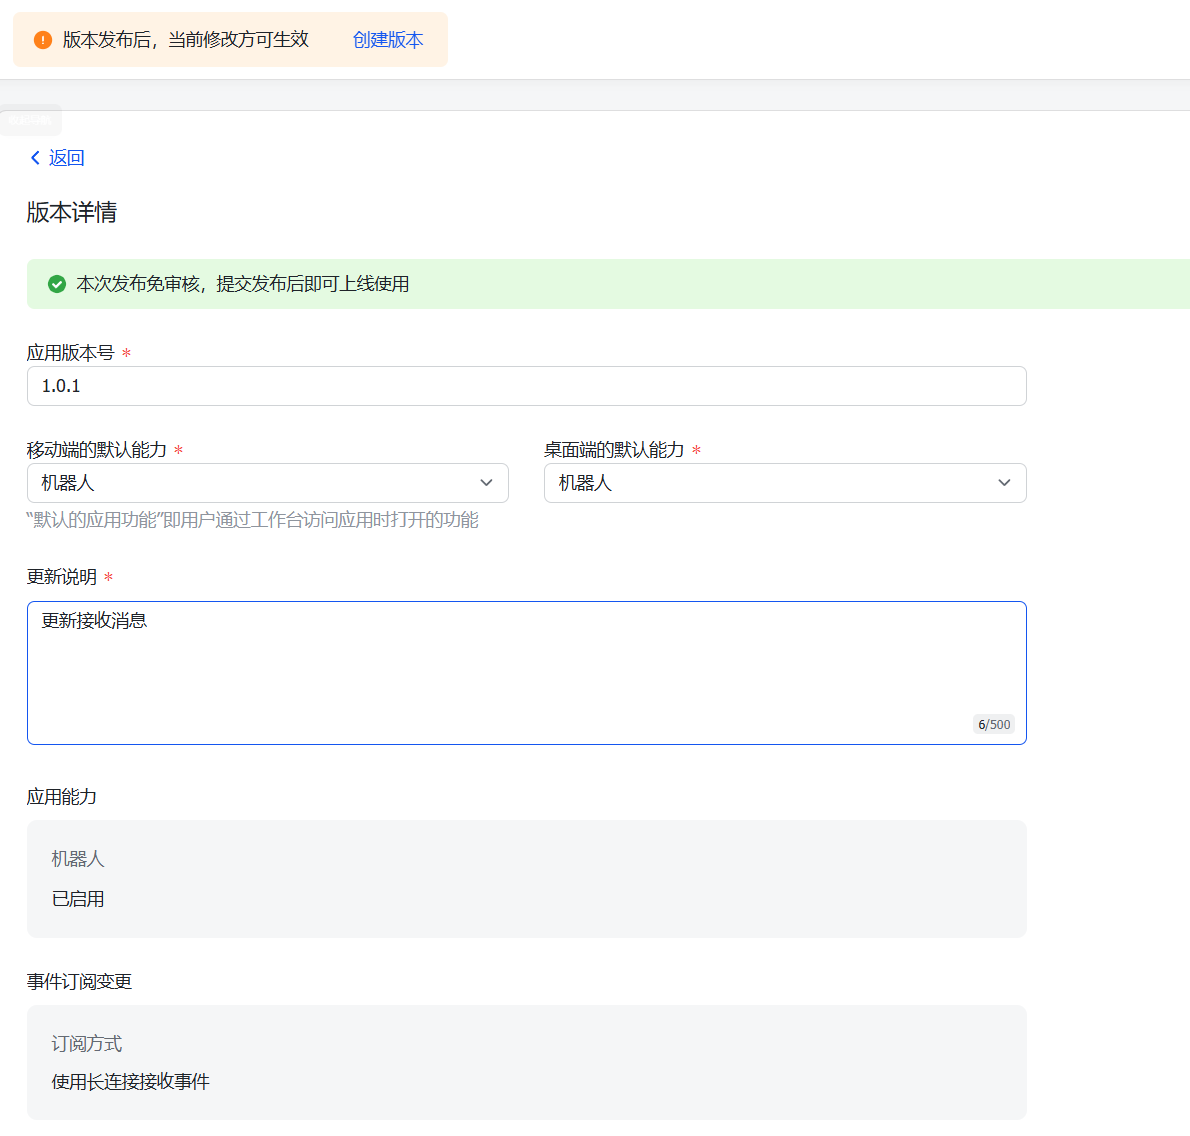Click the green success checkmark icon
This screenshot has height=1136, width=1190.
(x=57, y=284)
